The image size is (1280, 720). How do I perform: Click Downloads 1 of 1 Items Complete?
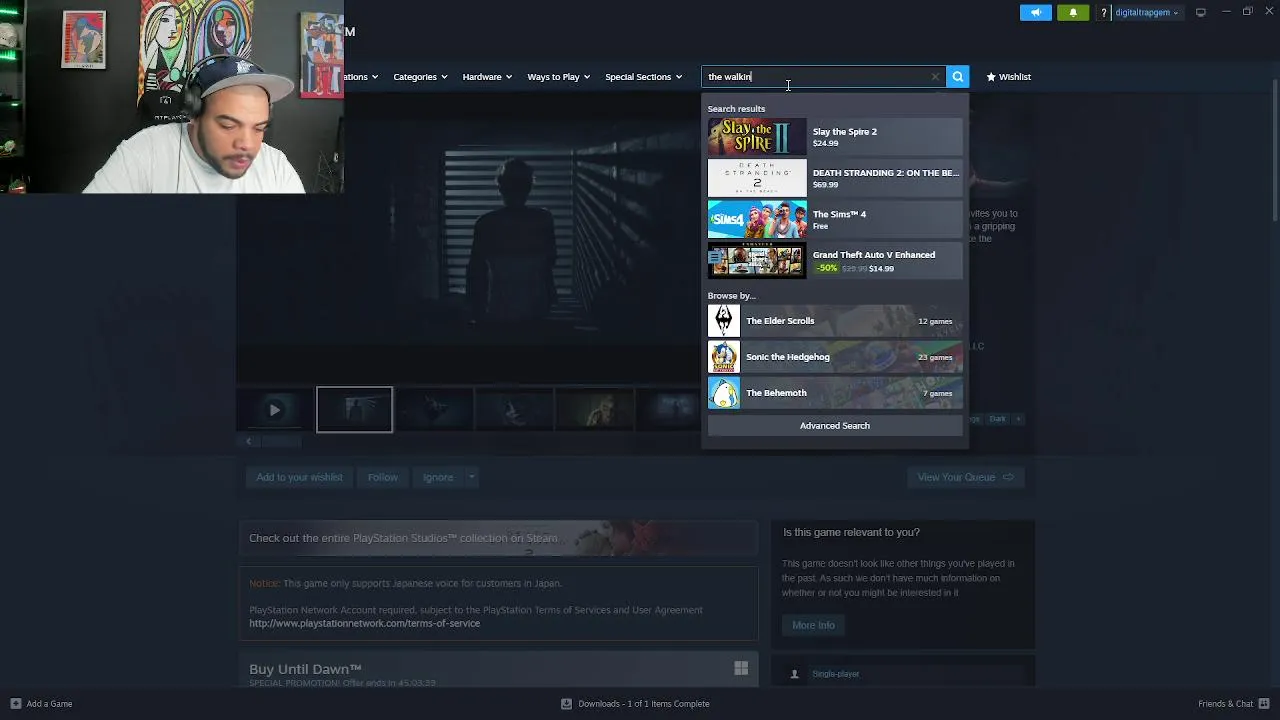click(x=643, y=704)
